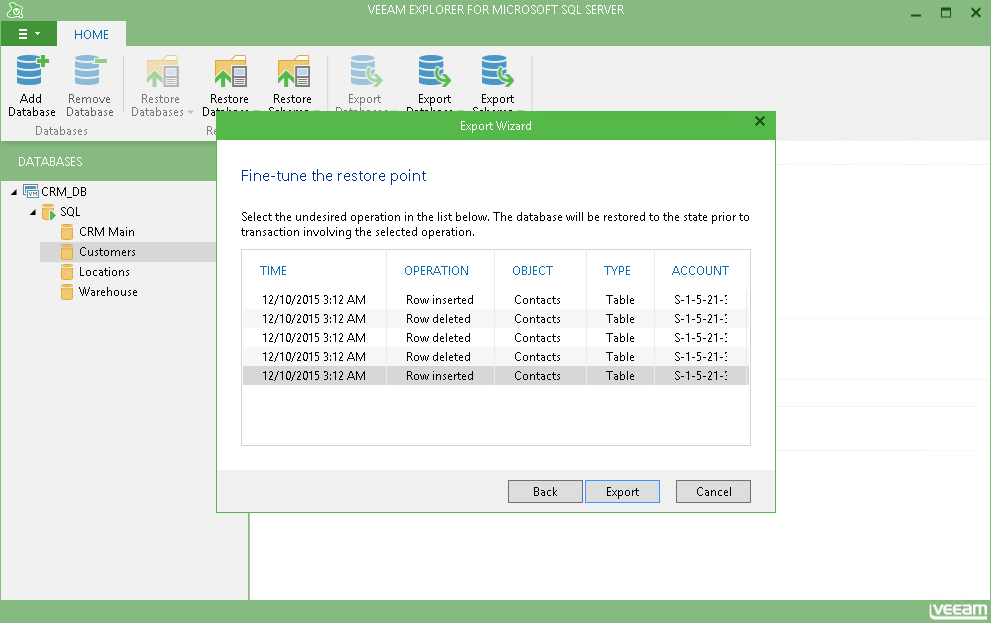Click the Export Schema ribbon icon

click(x=497, y=71)
